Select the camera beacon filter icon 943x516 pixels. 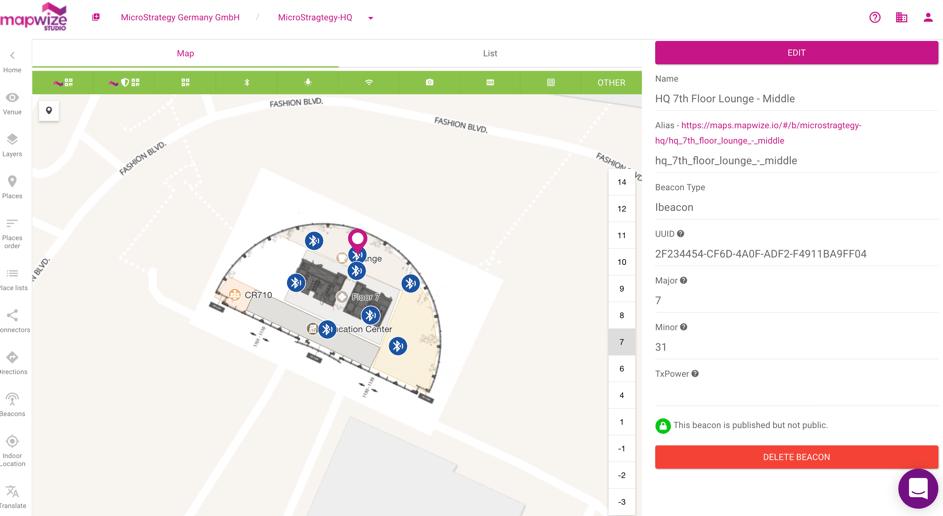[430, 83]
